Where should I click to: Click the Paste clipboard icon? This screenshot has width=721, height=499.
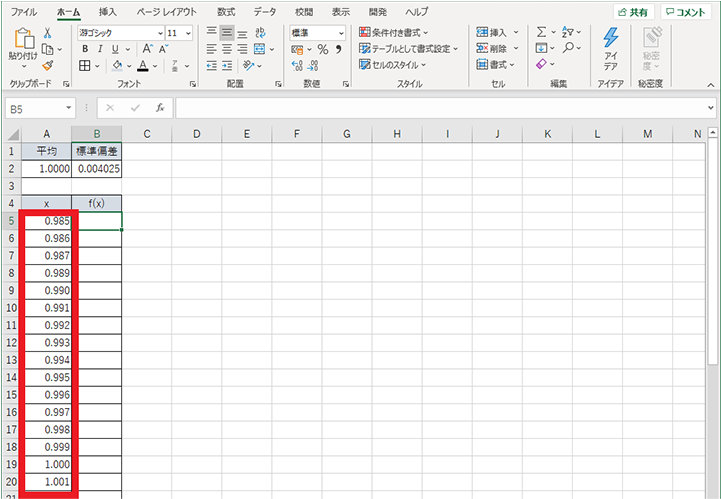pyautogui.click(x=23, y=39)
